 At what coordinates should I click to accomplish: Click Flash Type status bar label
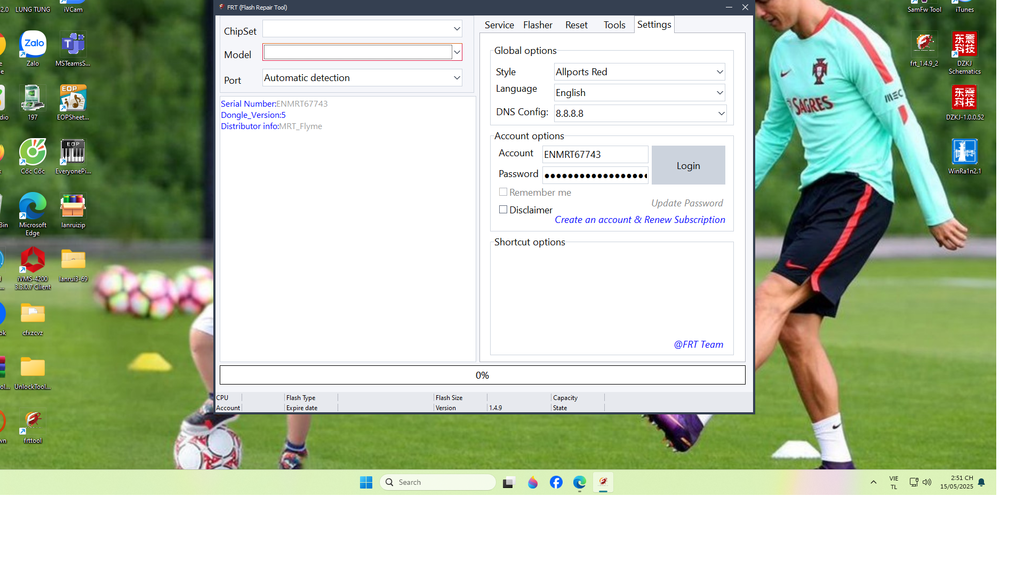(300, 397)
